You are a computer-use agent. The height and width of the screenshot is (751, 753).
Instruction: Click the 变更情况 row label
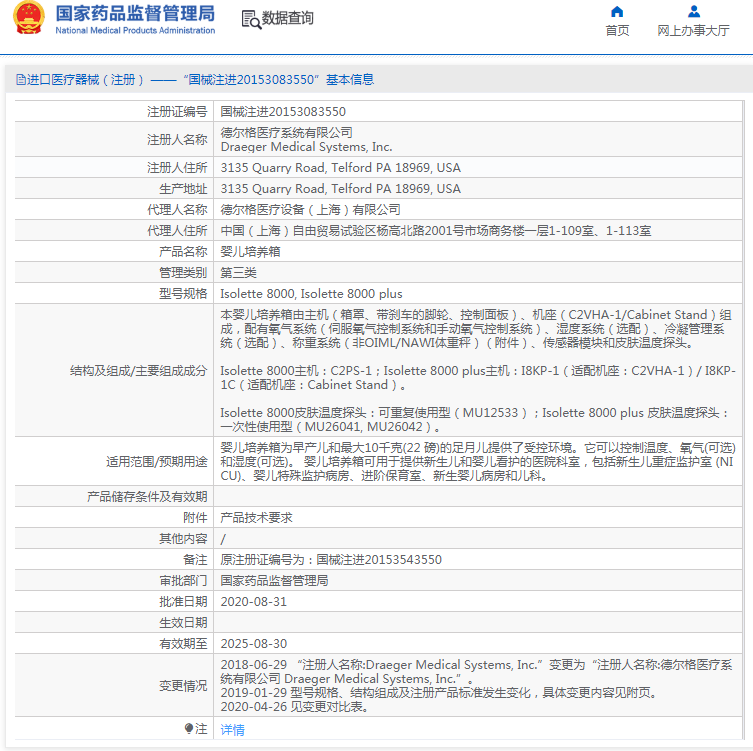[x=183, y=686]
